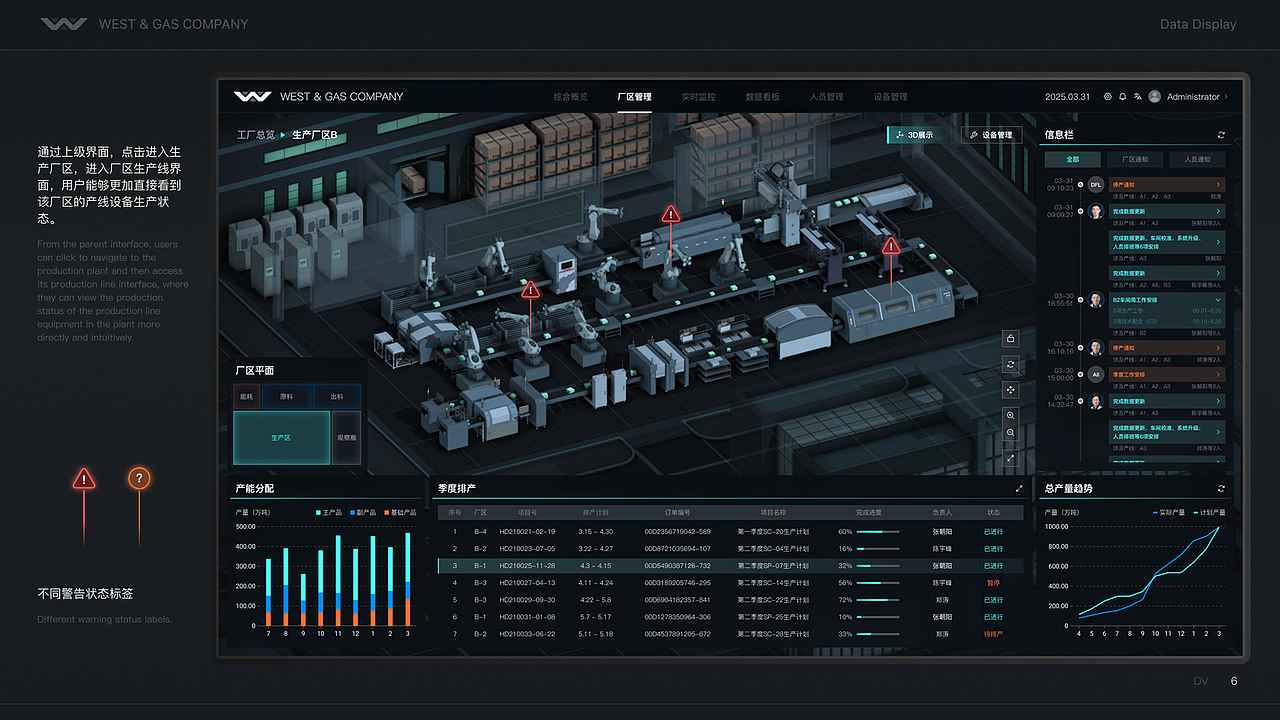Select the 原料 zone in 厂区平面
Screen dimensions: 1280x720
coord(286,397)
